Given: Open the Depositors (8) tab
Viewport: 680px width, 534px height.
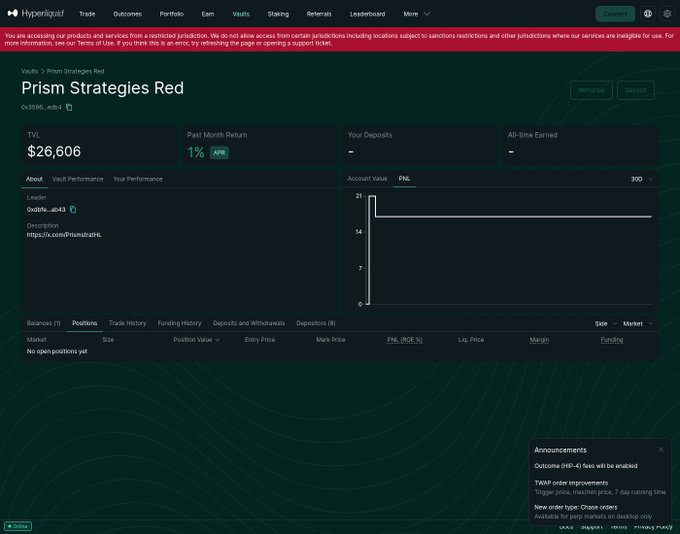Looking at the screenshot, I should tap(316, 323).
